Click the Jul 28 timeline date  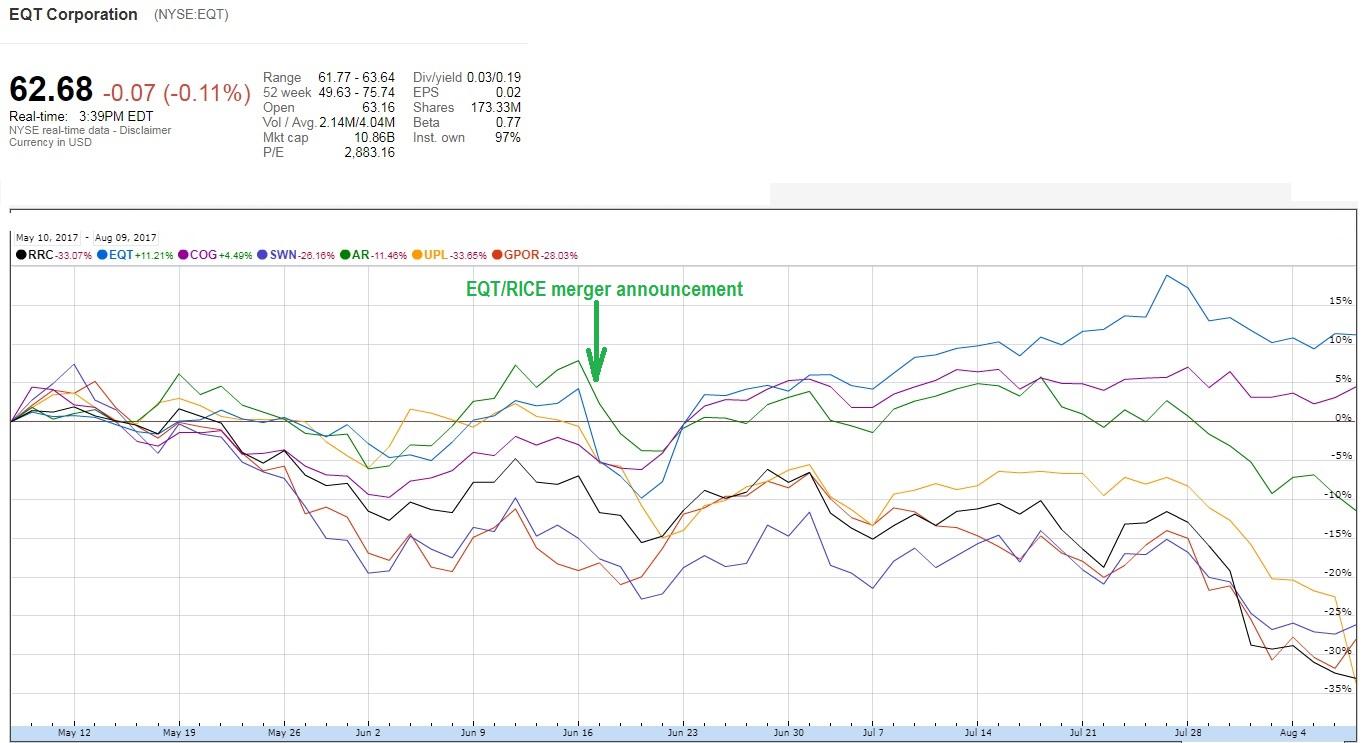(1187, 733)
